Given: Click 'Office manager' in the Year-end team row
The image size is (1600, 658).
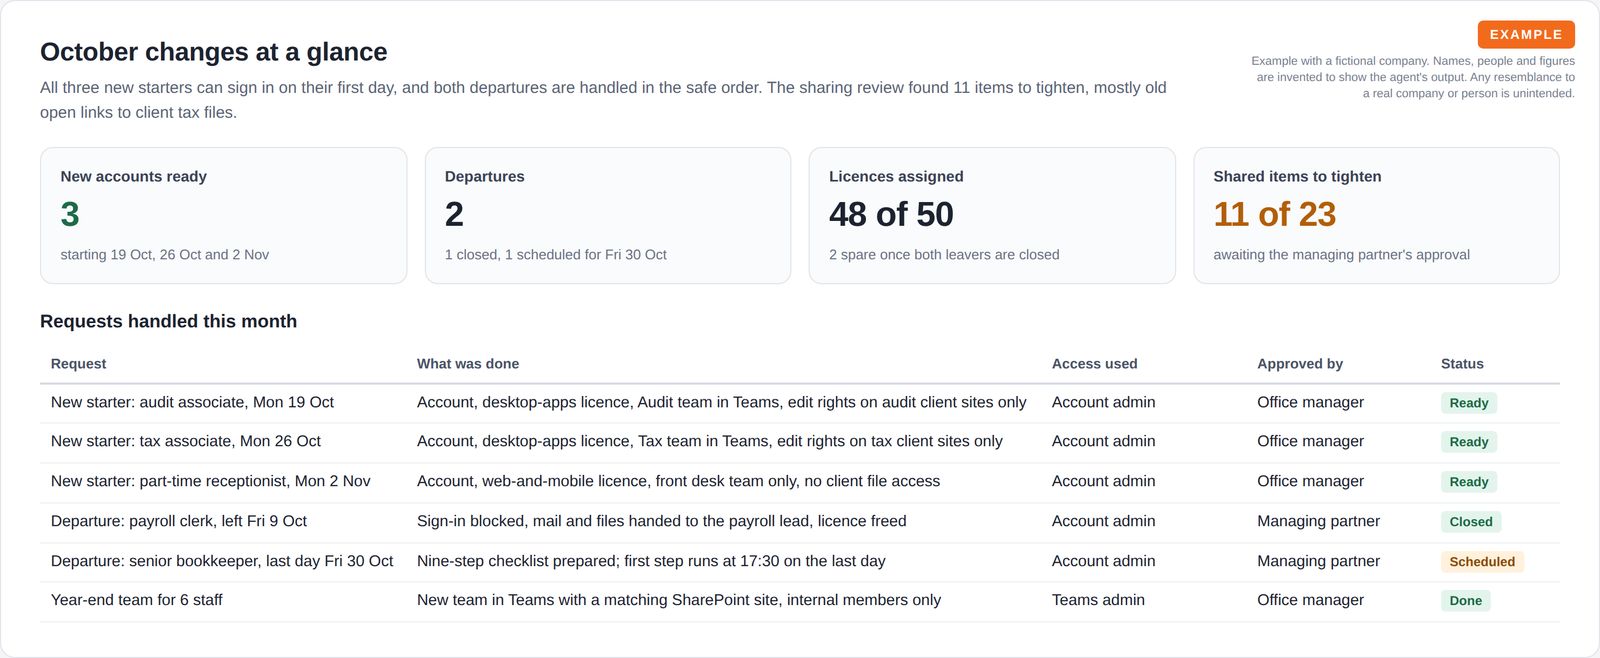Looking at the screenshot, I should pyautogui.click(x=1311, y=600).
